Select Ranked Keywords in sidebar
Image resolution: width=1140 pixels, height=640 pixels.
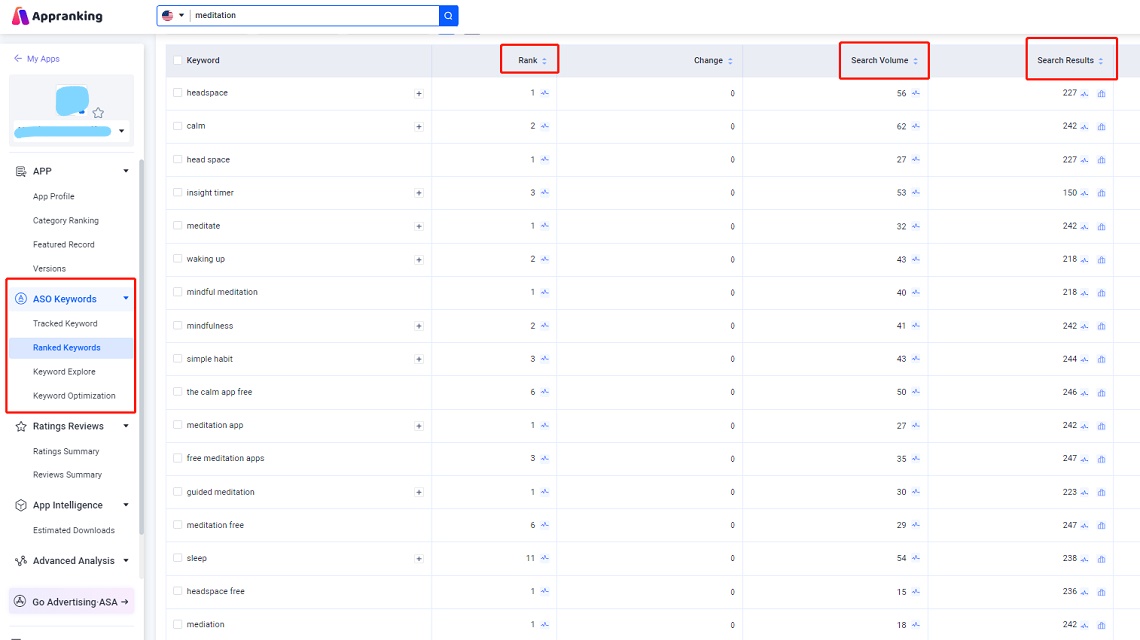click(71, 348)
